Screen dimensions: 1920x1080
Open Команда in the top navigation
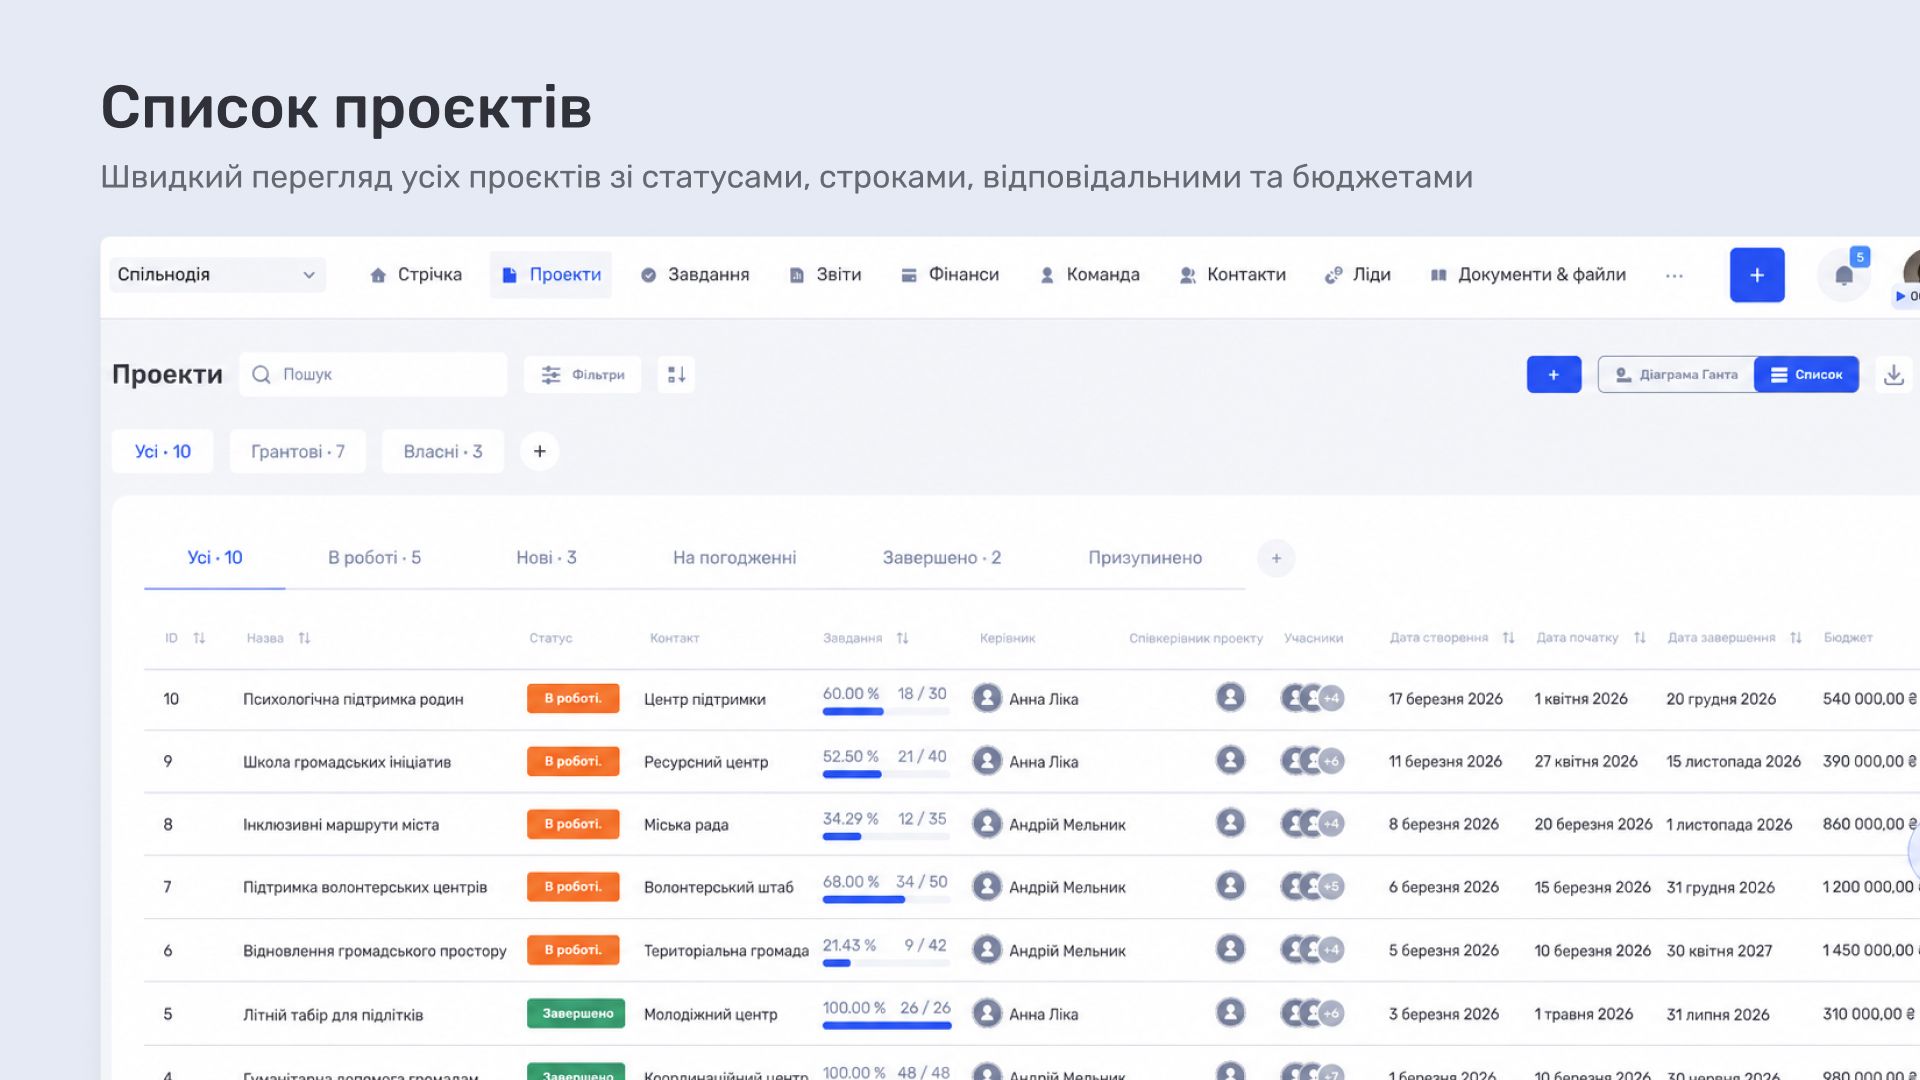click(1090, 275)
